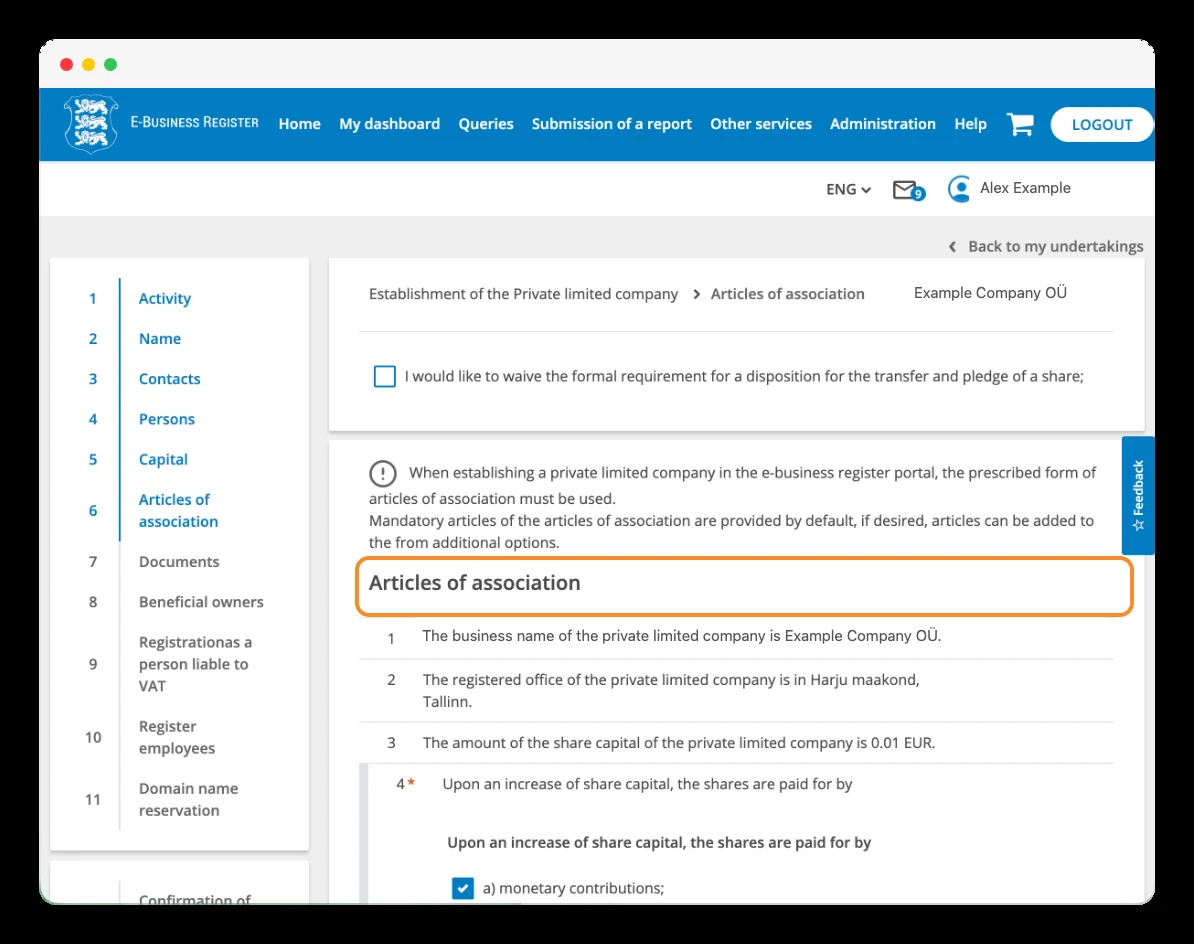Open the Help menu item
This screenshot has width=1194, height=944.
point(970,123)
